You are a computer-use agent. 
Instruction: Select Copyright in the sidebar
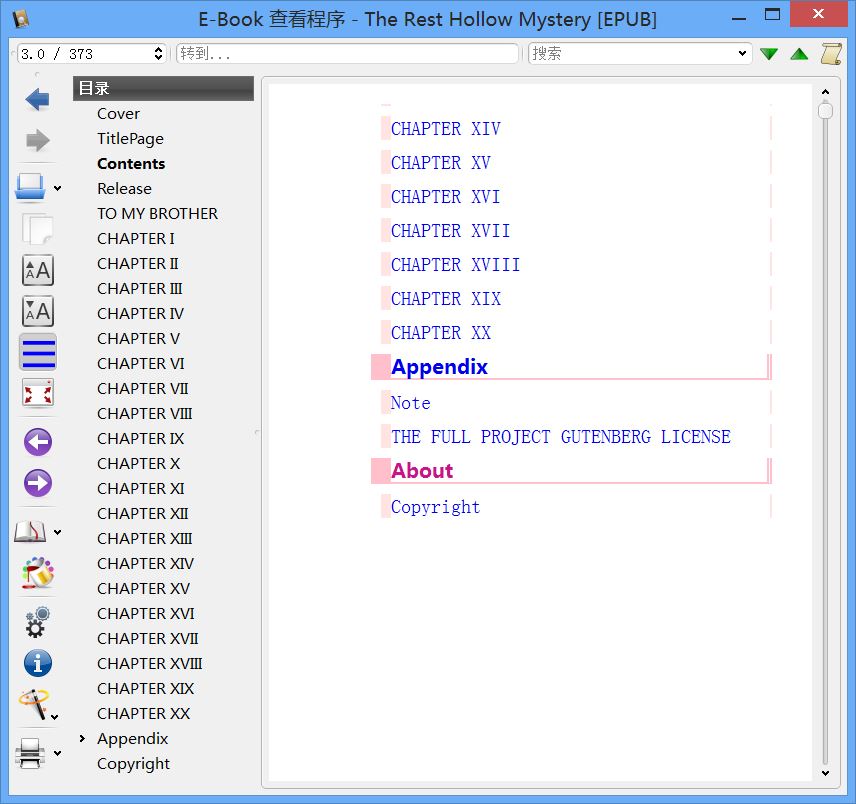[x=133, y=764]
